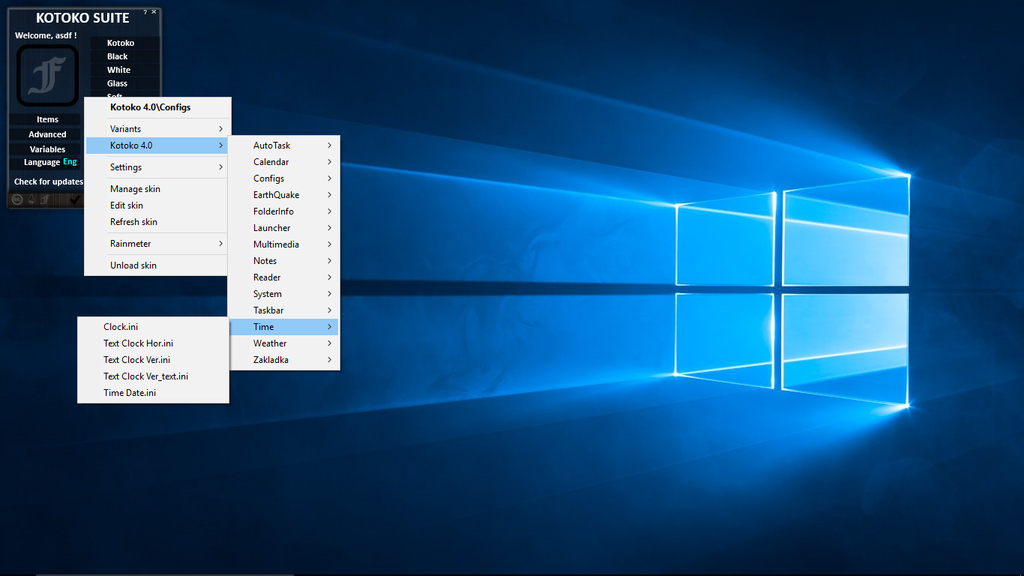The width and height of the screenshot is (1024, 576).
Task: Choose Edit skin from context menu
Action: (x=157, y=205)
